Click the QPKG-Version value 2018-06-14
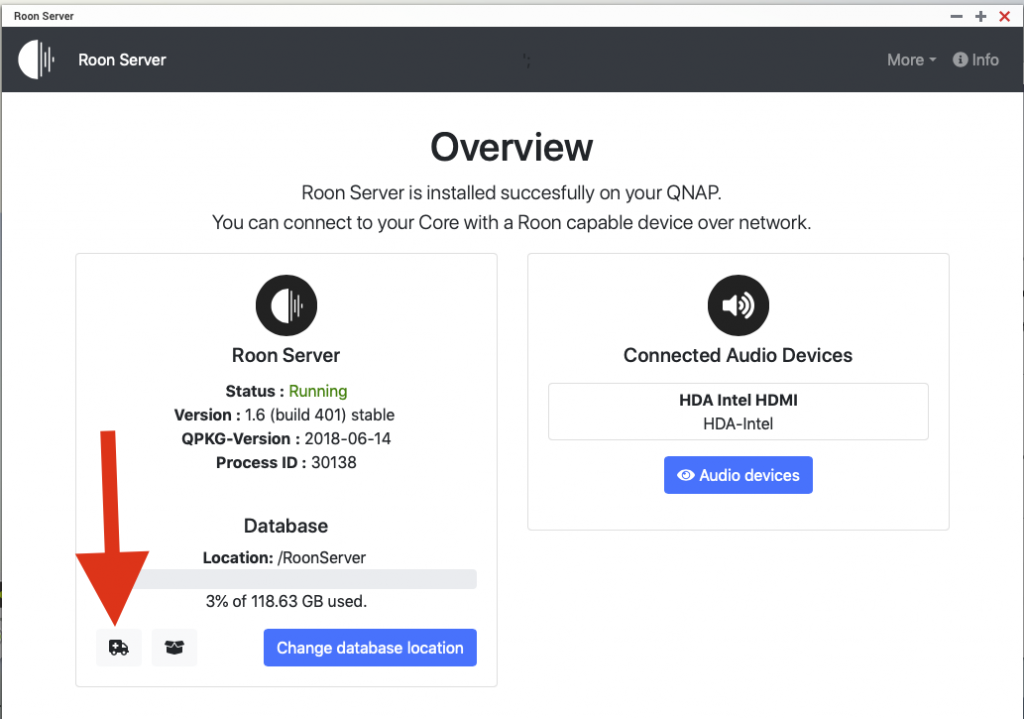Screen dimensions: 1024x719 click(347, 438)
